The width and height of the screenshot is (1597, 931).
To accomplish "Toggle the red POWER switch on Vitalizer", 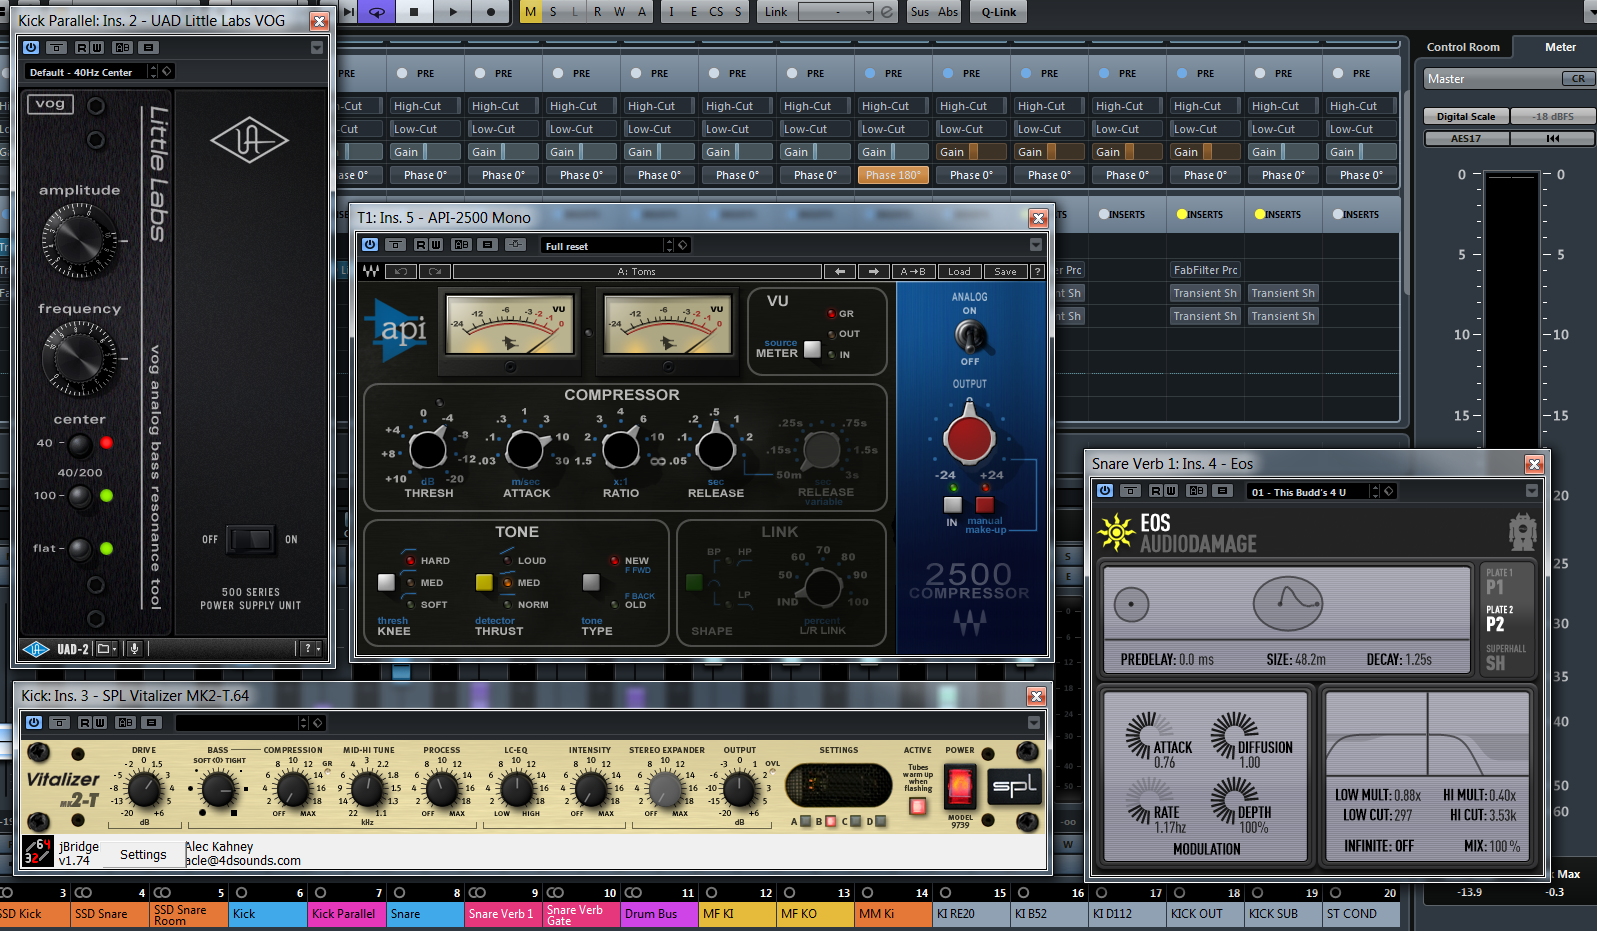I will pyautogui.click(x=959, y=786).
